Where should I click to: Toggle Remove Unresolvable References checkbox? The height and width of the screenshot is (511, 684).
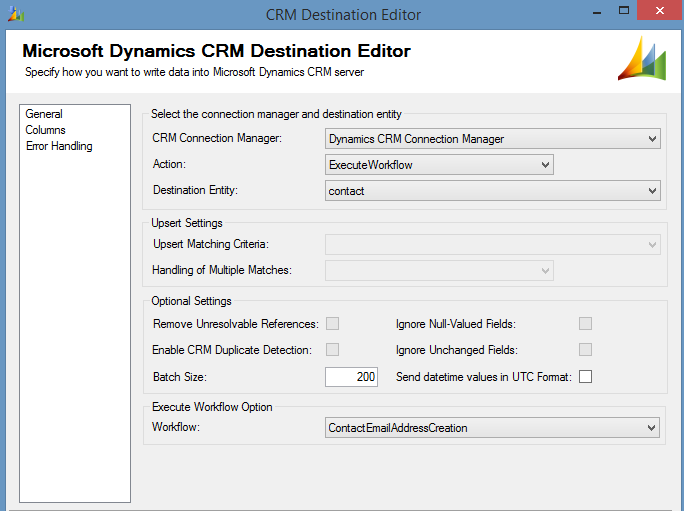click(x=332, y=324)
